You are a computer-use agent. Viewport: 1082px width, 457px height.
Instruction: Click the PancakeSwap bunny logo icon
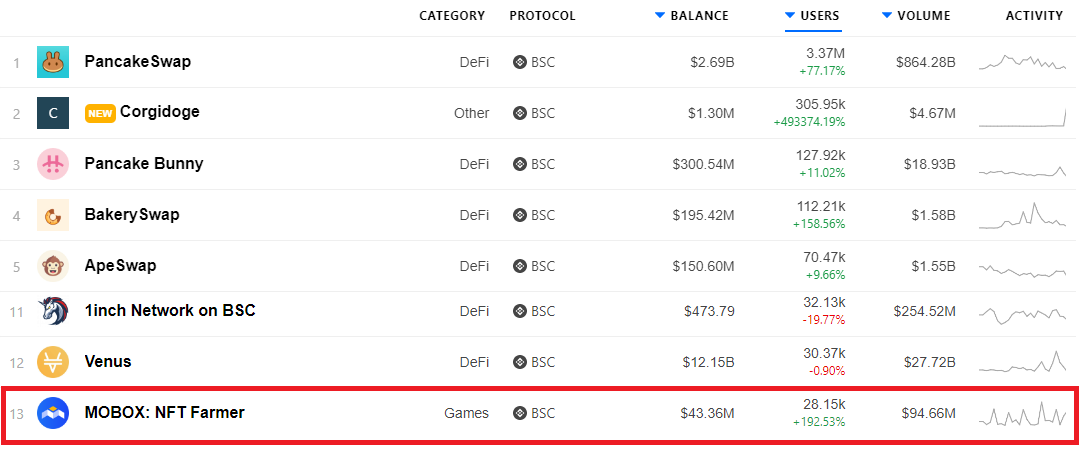(52, 62)
